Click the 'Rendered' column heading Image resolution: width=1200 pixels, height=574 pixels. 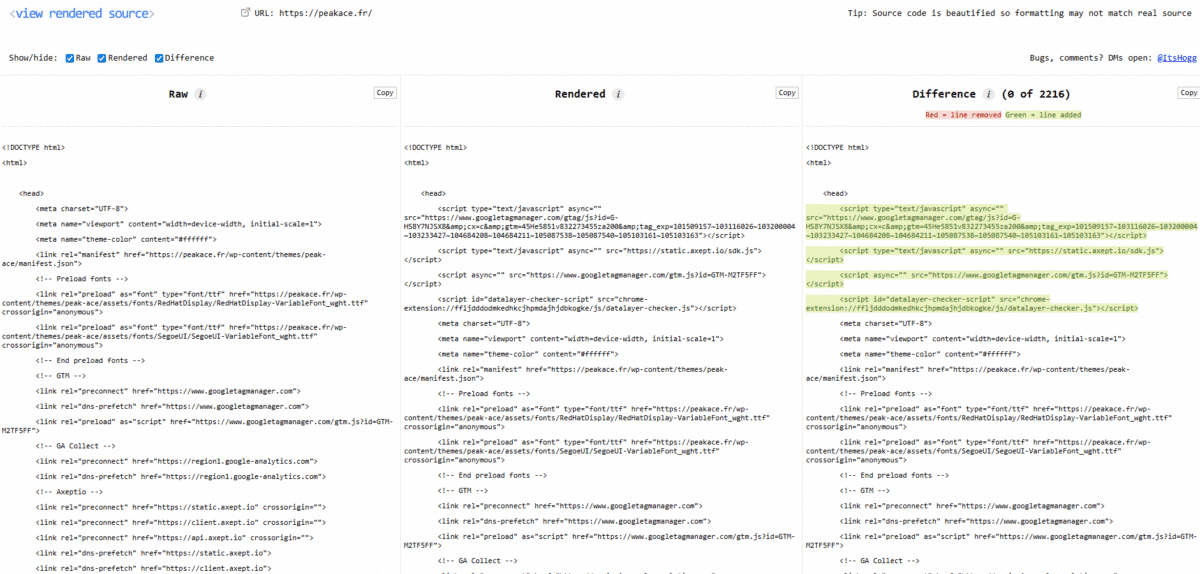coord(580,94)
